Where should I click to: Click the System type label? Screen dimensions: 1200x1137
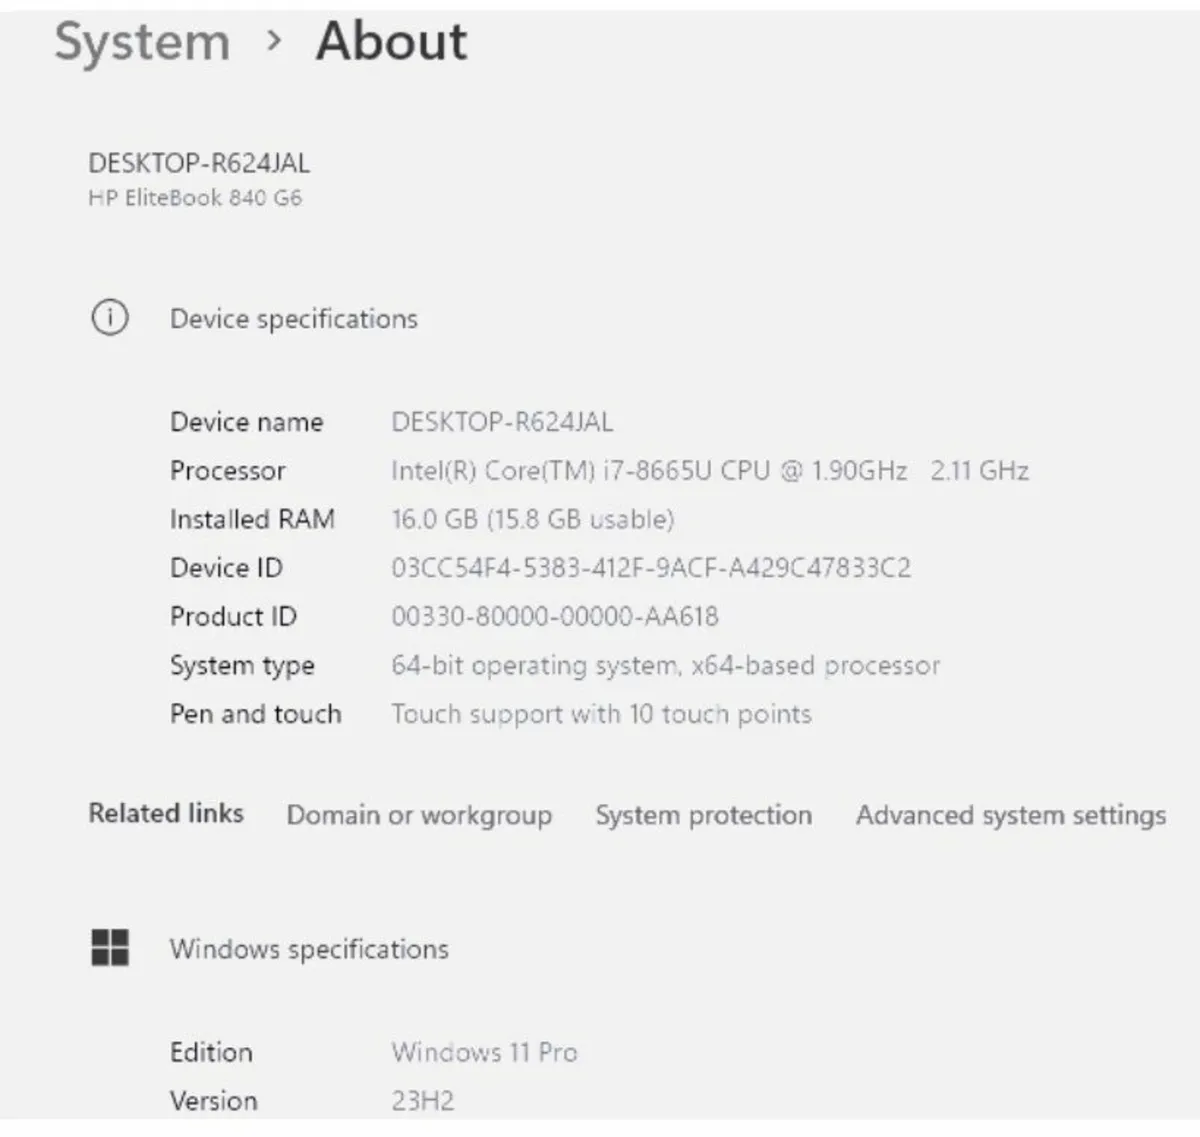click(x=242, y=666)
